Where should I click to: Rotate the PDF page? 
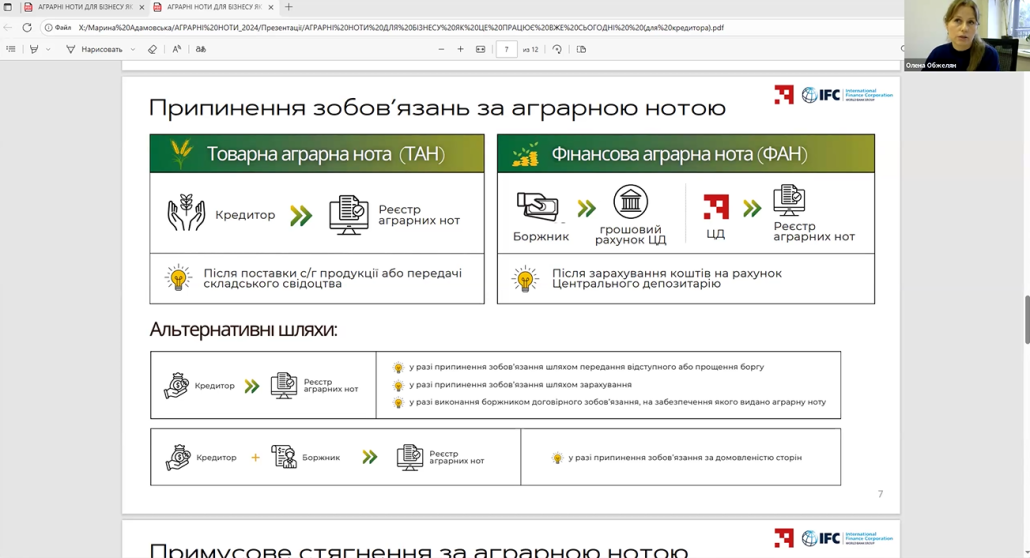pos(557,49)
